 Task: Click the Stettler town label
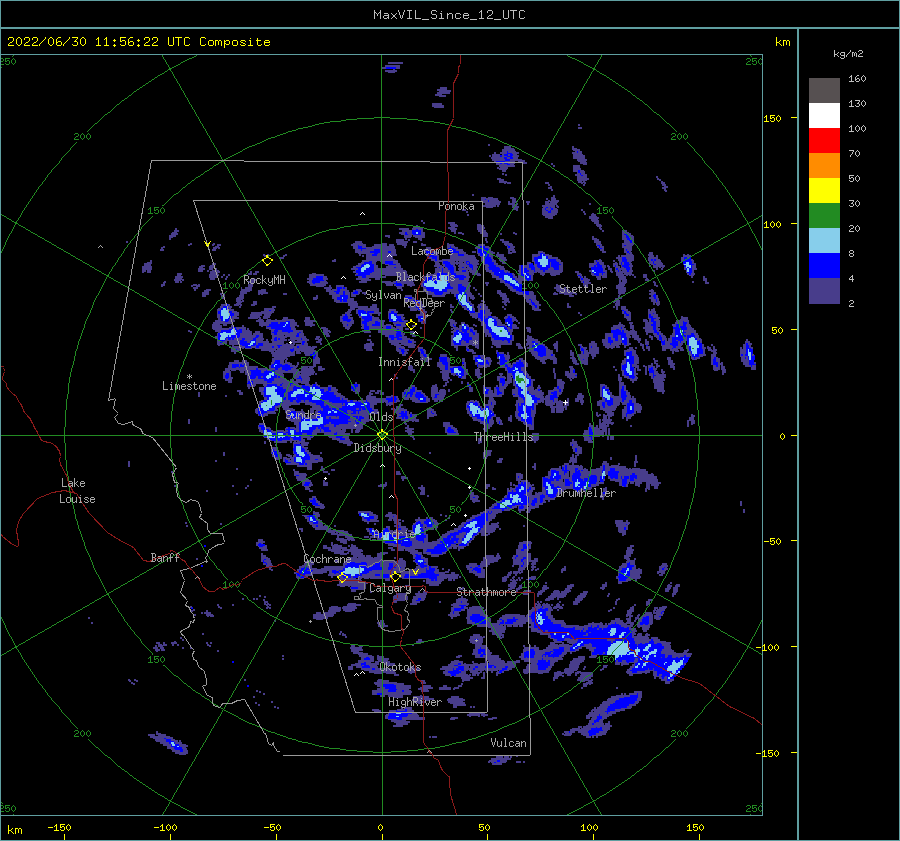583,289
